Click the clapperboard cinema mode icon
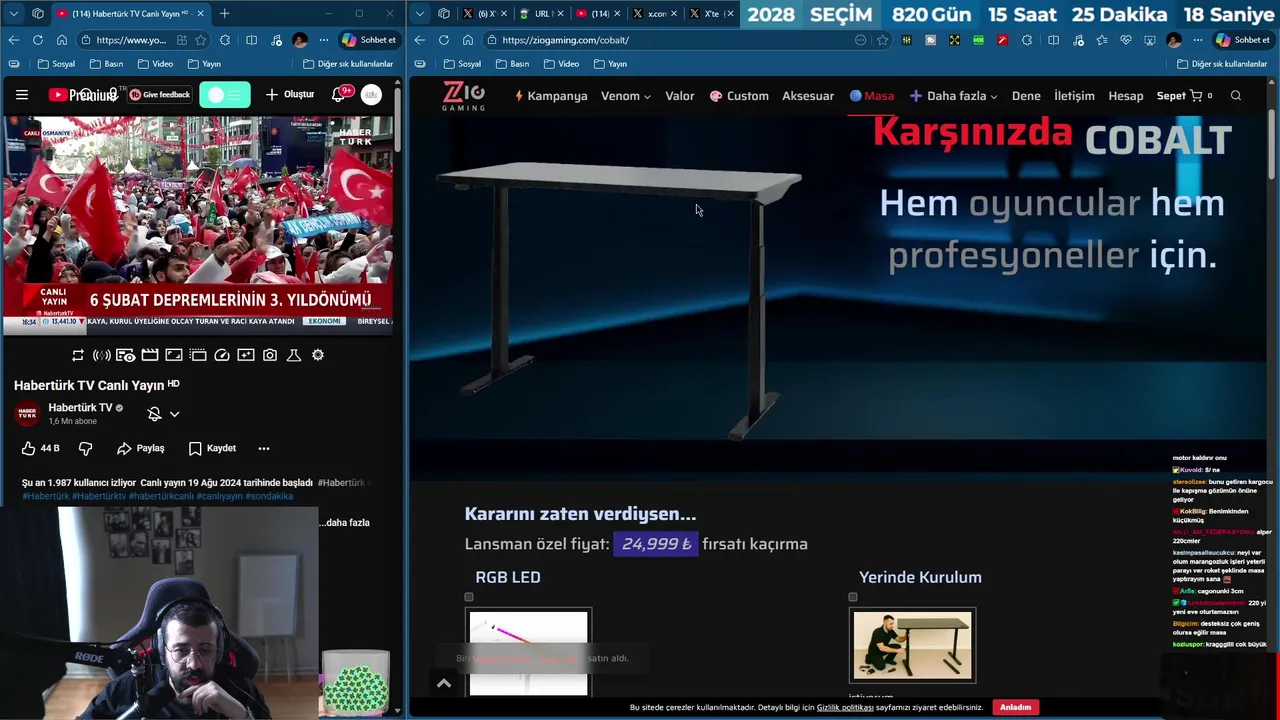This screenshot has height=720, width=1280. pyautogui.click(x=150, y=355)
